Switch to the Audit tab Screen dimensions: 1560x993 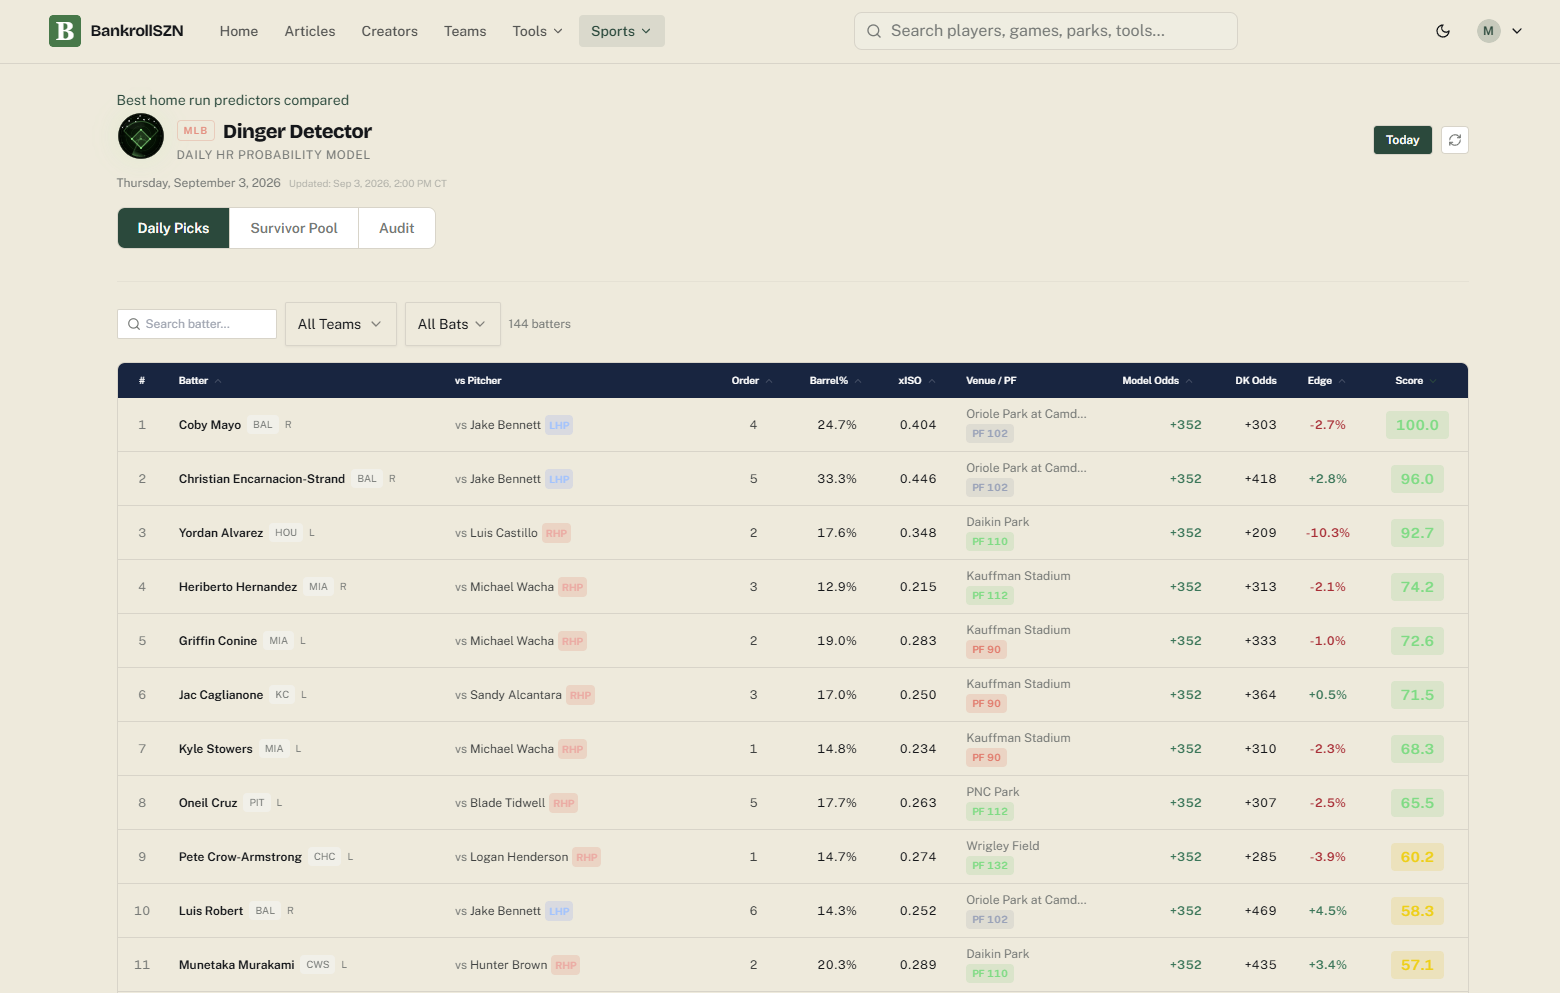coord(397,228)
